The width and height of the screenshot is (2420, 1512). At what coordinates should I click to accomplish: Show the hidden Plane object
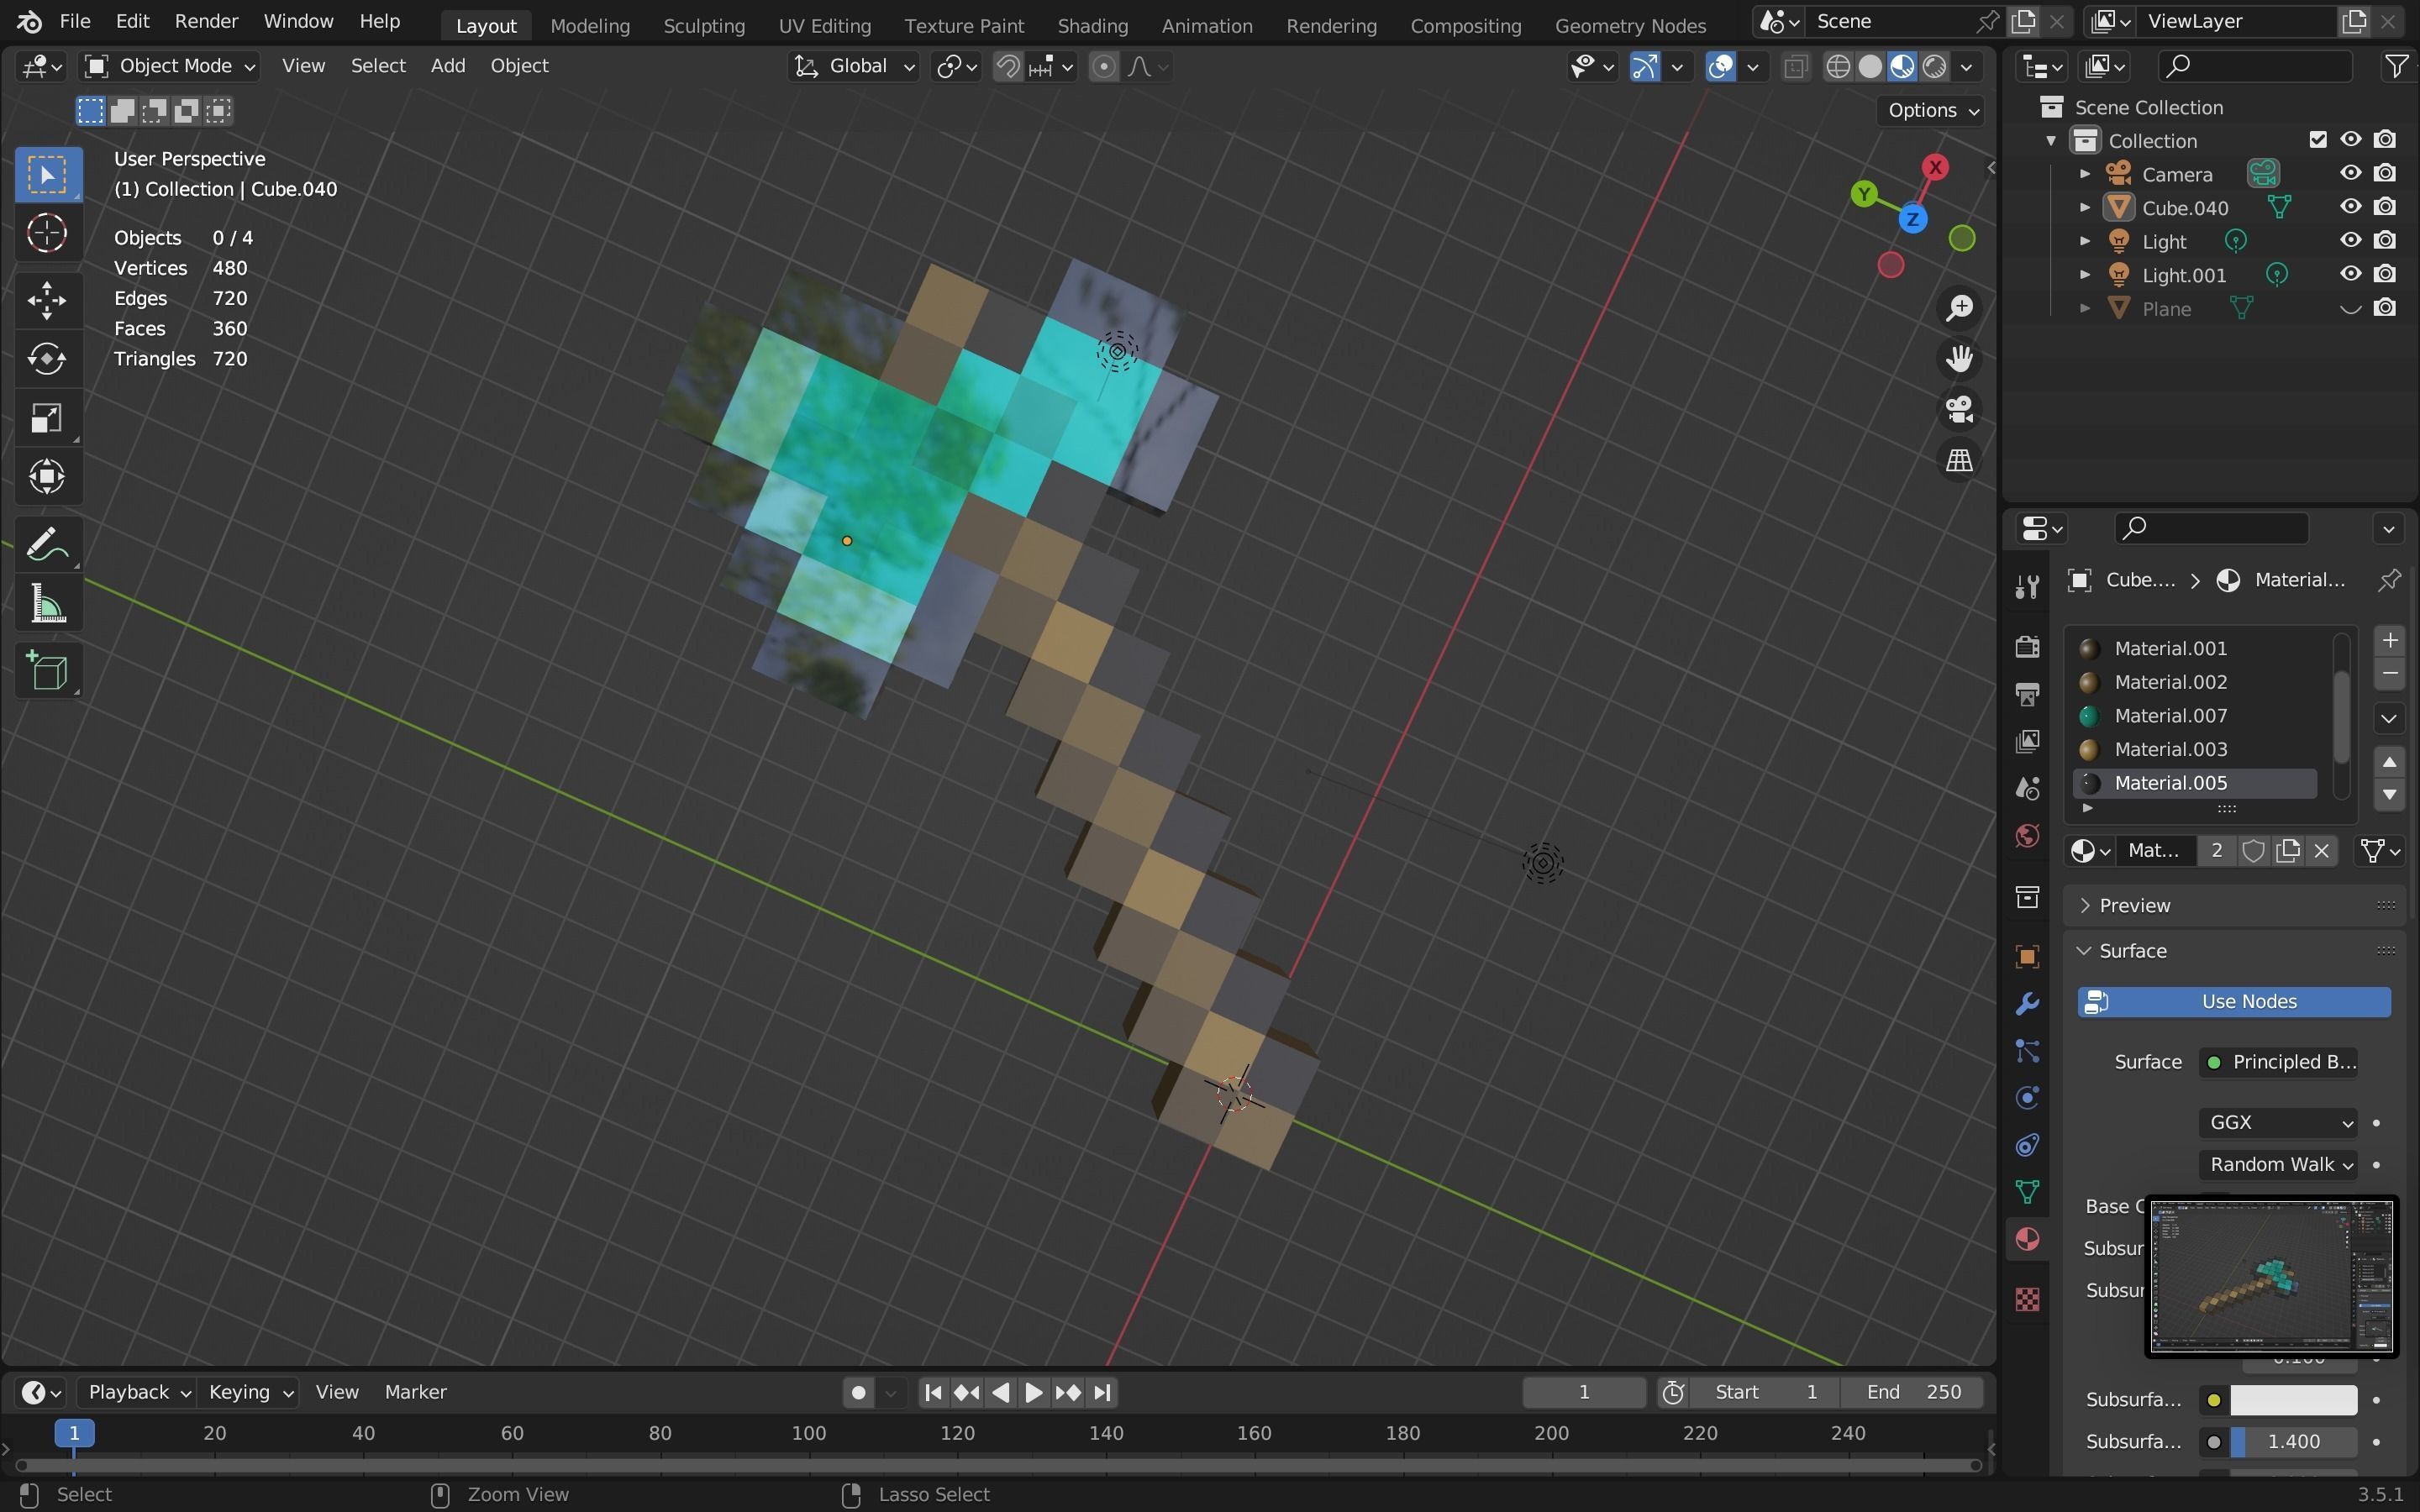click(2350, 308)
